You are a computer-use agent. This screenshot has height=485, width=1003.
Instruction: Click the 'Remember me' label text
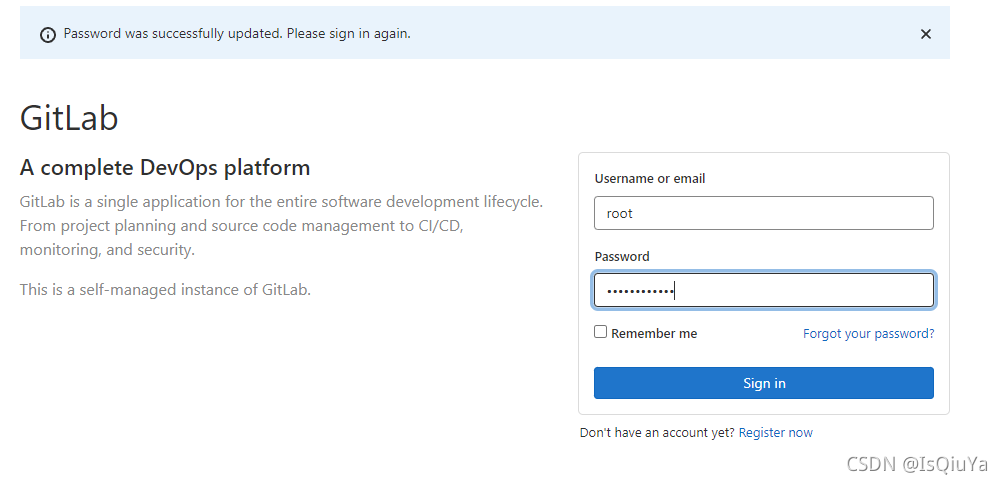[x=654, y=333]
